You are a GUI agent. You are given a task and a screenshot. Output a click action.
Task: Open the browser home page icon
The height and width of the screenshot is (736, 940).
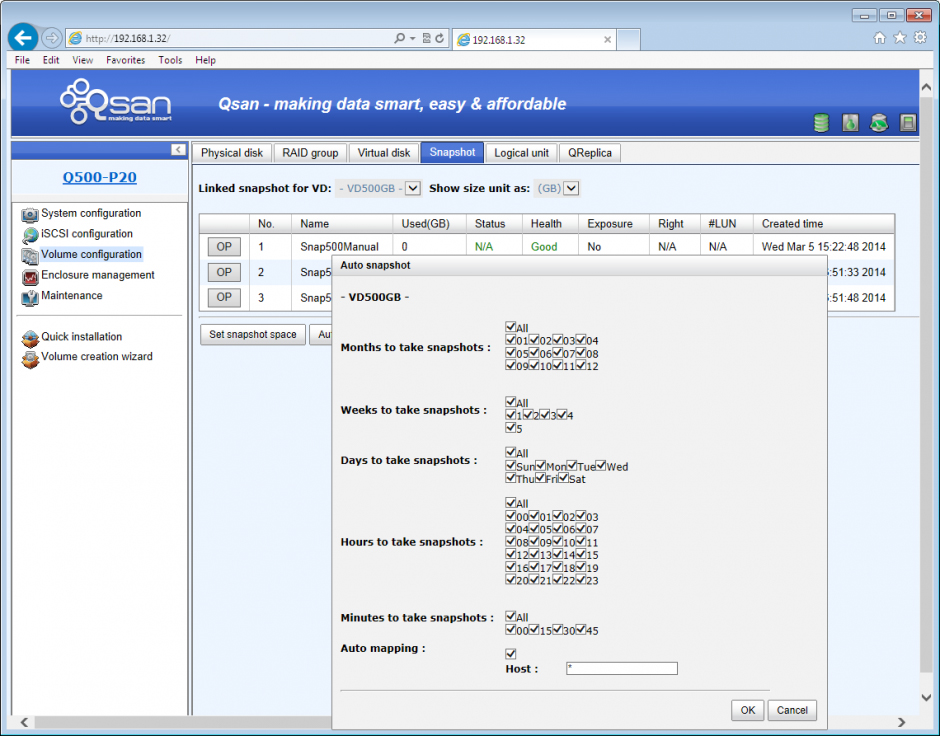(x=879, y=38)
